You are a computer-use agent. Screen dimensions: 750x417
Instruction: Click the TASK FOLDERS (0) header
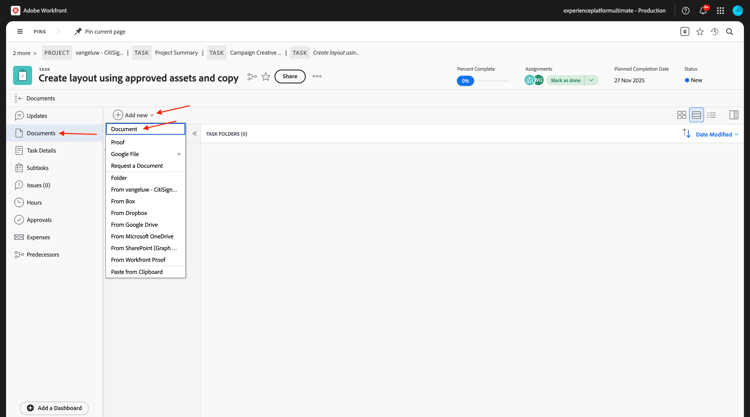[227, 134]
